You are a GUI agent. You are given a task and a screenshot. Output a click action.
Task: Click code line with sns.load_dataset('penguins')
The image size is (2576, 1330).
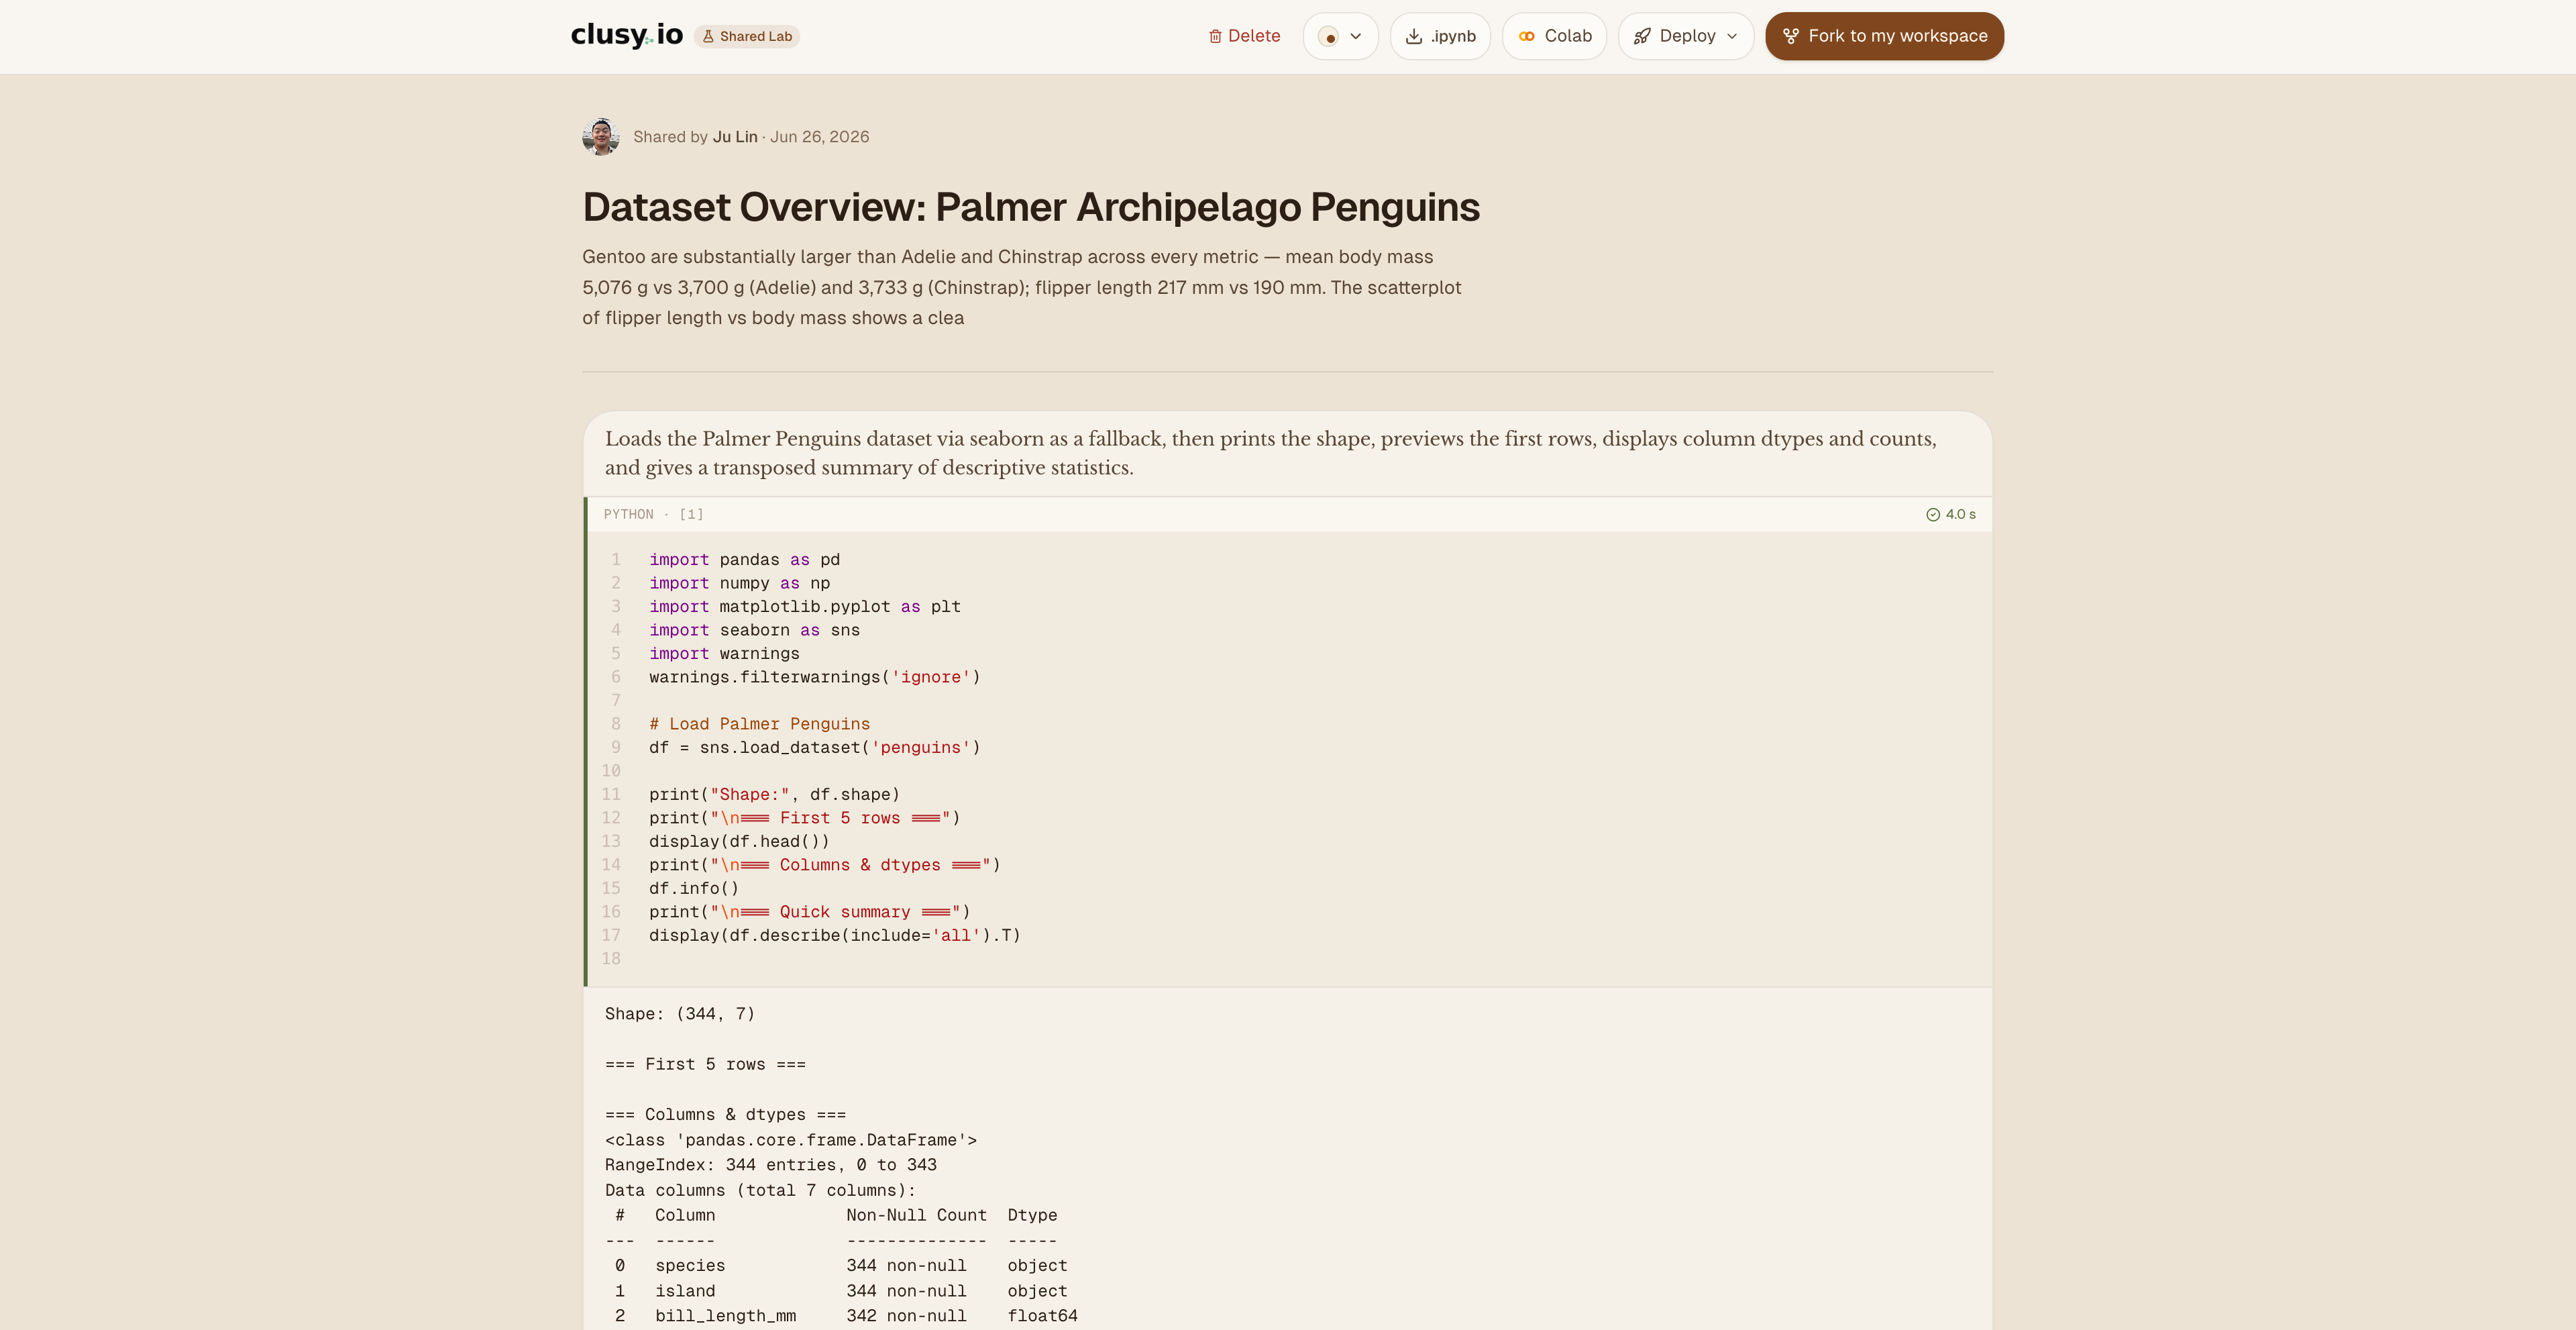coord(815,747)
